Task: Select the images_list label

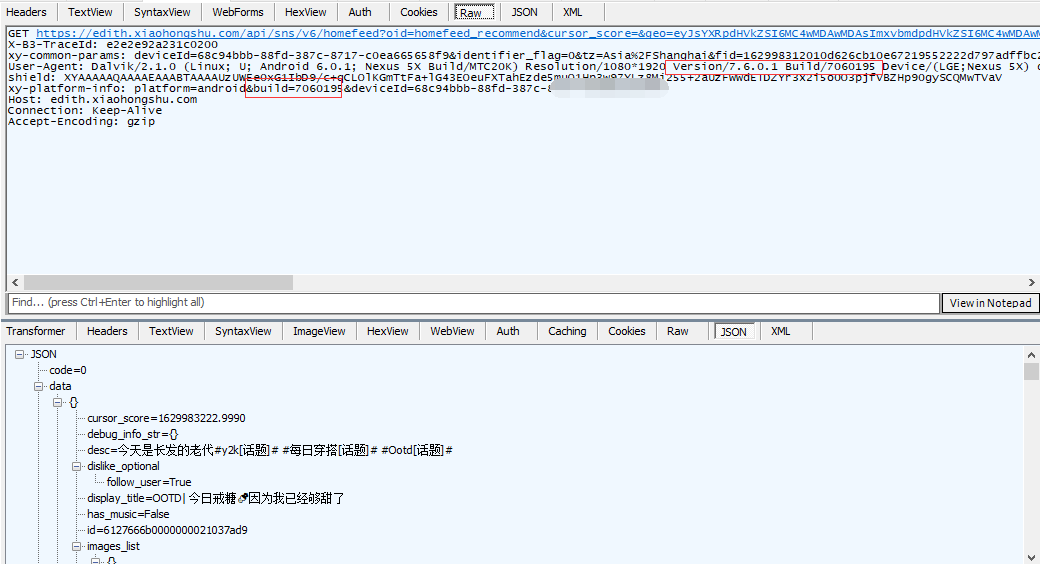Action: click(113, 546)
